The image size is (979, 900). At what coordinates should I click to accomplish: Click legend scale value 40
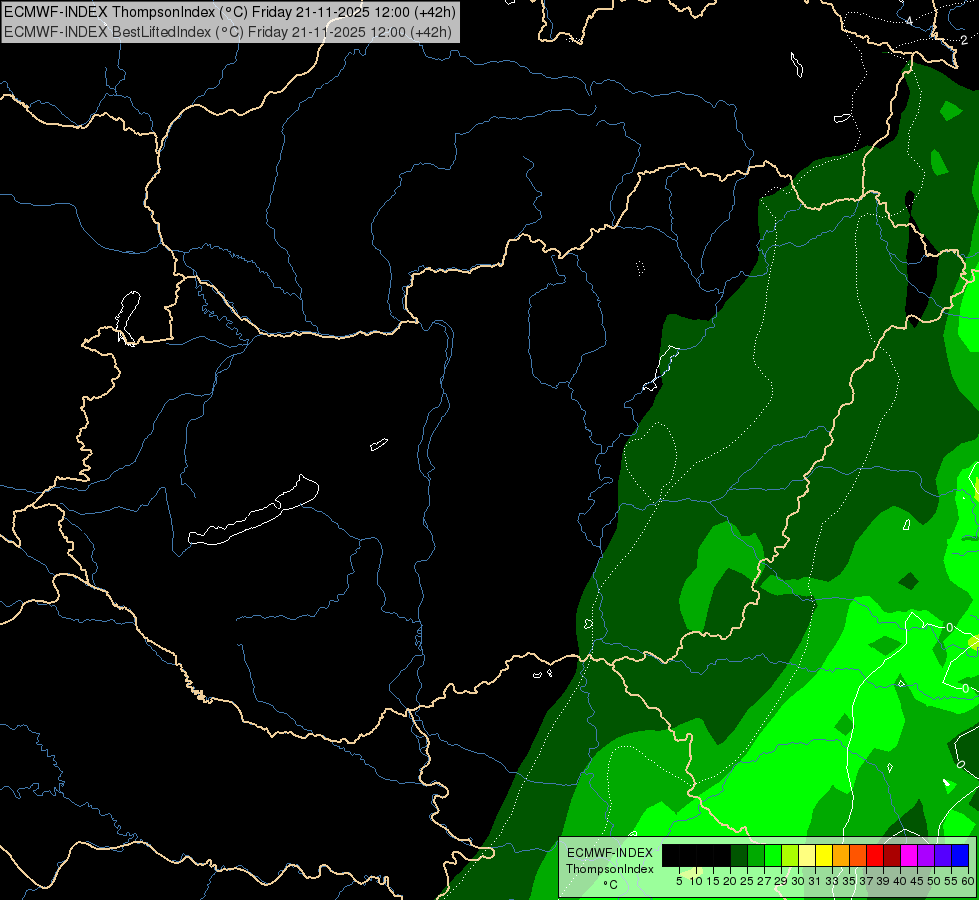900,881
